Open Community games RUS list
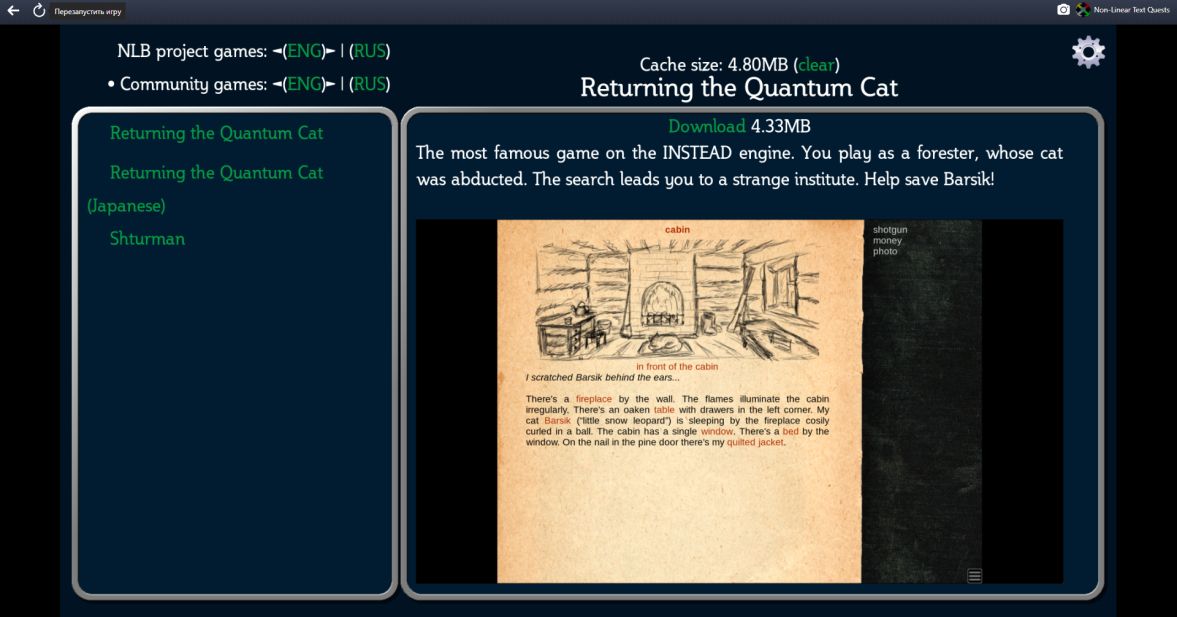 point(370,84)
